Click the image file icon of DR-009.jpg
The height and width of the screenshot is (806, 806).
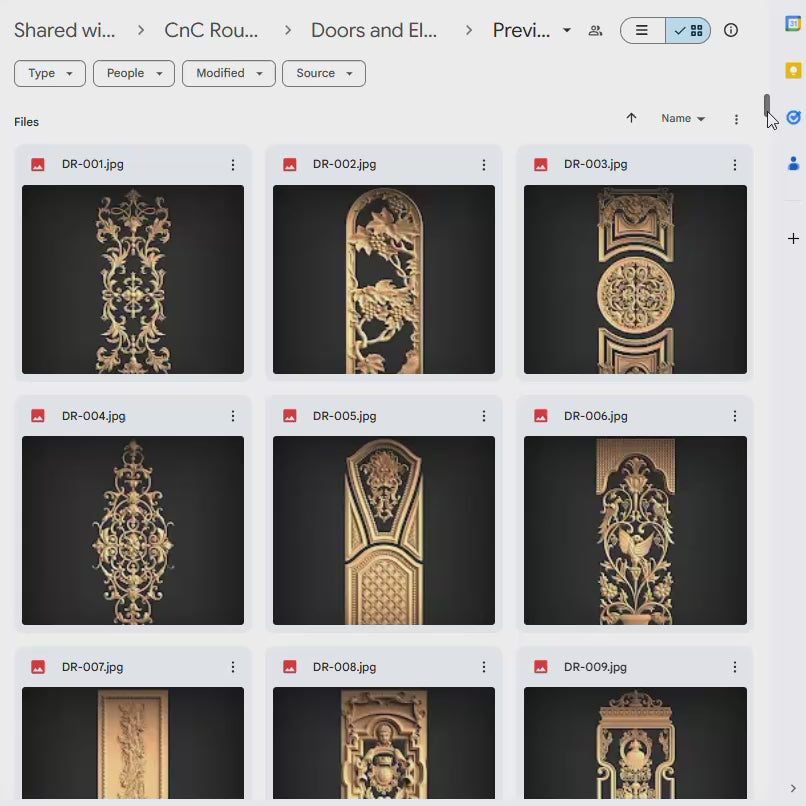point(541,667)
